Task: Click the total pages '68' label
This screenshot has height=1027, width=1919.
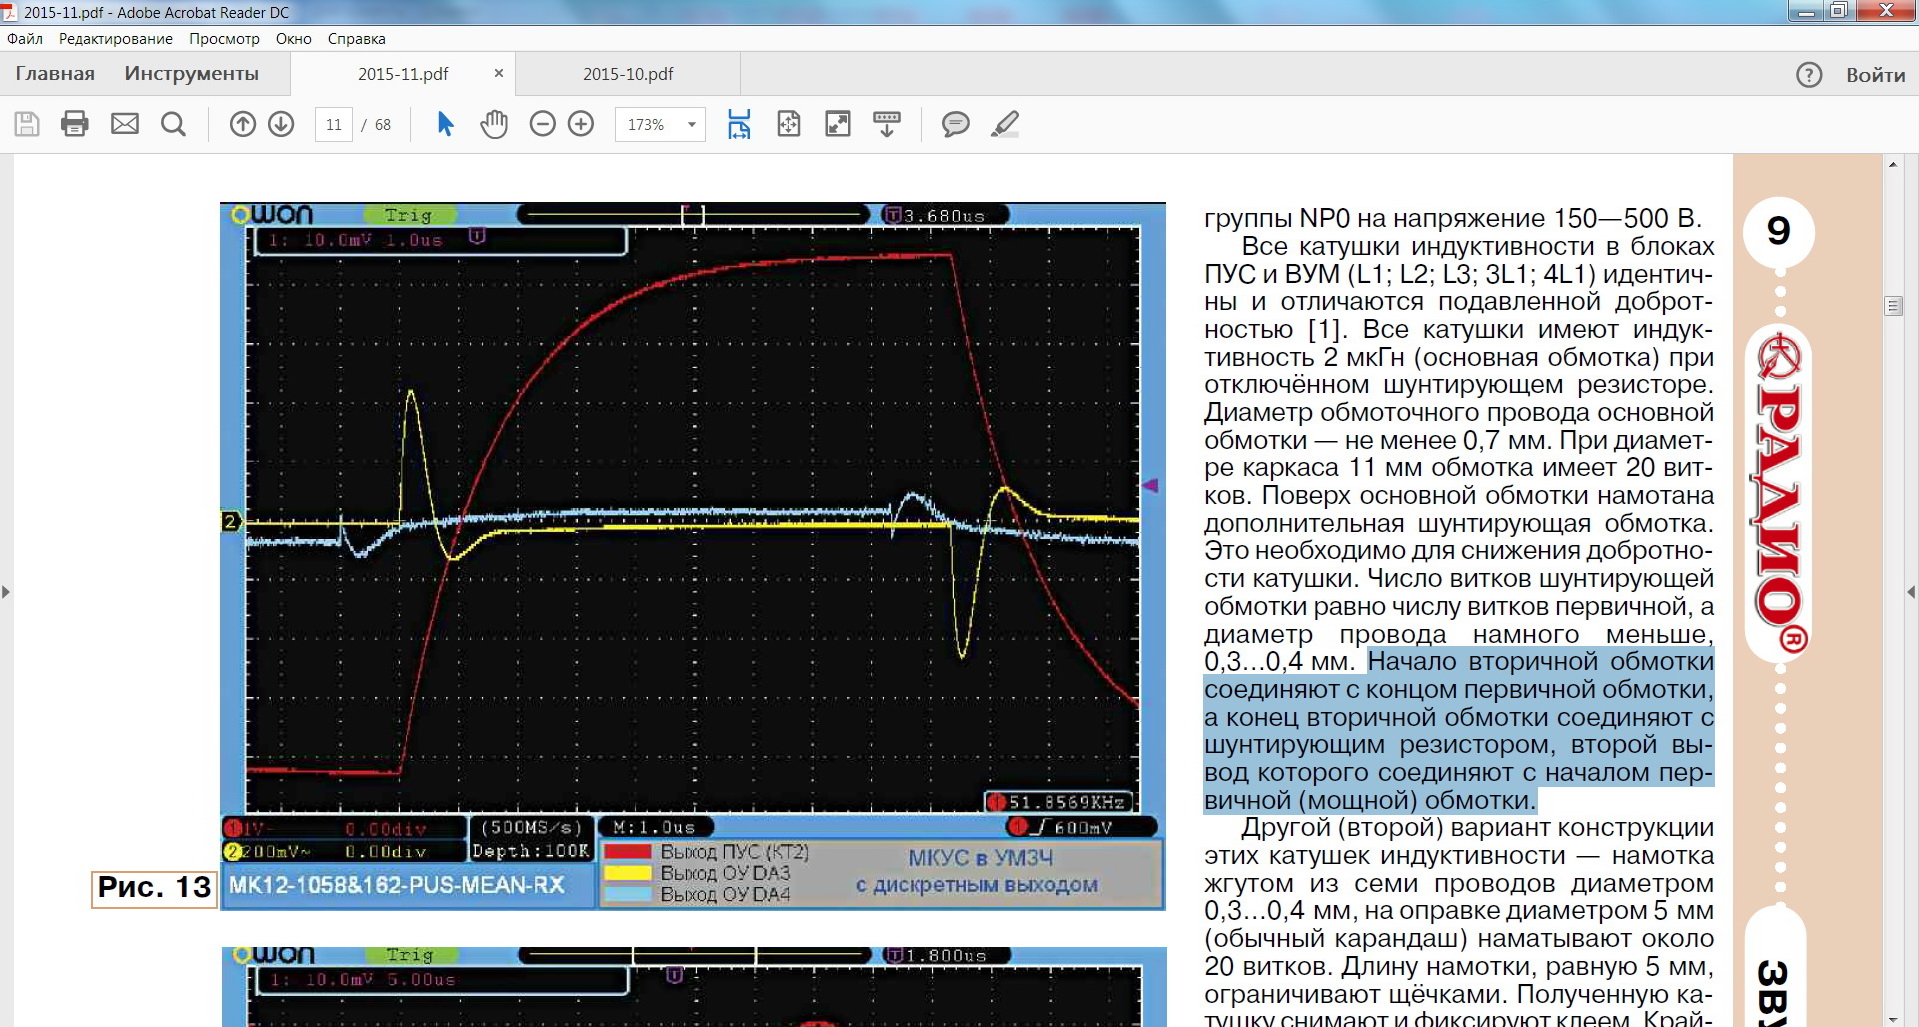Action: [383, 125]
